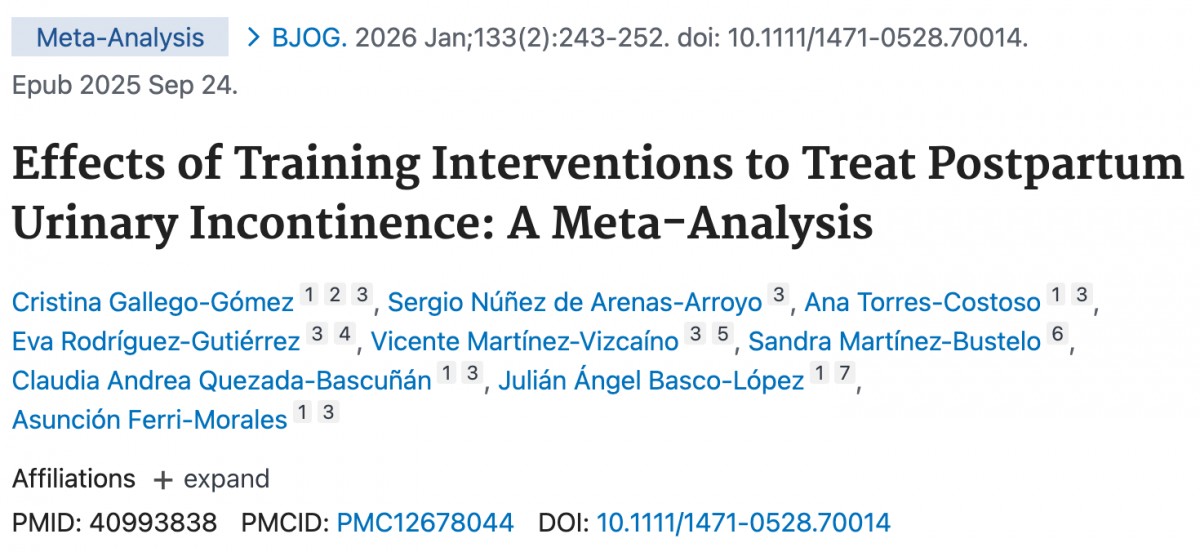The height and width of the screenshot is (552, 1200).
Task: Expand the Affiliations section
Action: [211, 479]
